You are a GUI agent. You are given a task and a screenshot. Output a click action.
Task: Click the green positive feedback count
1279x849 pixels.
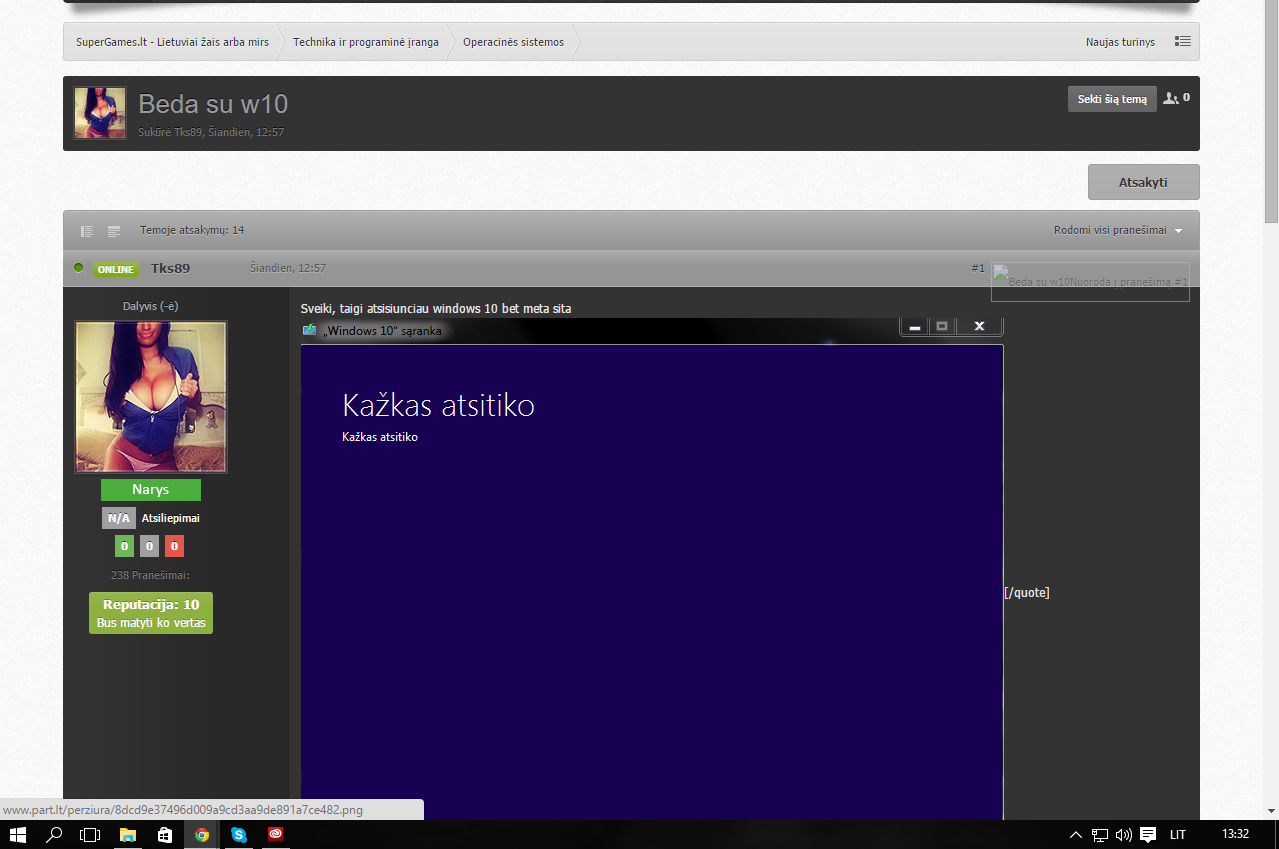click(x=124, y=546)
